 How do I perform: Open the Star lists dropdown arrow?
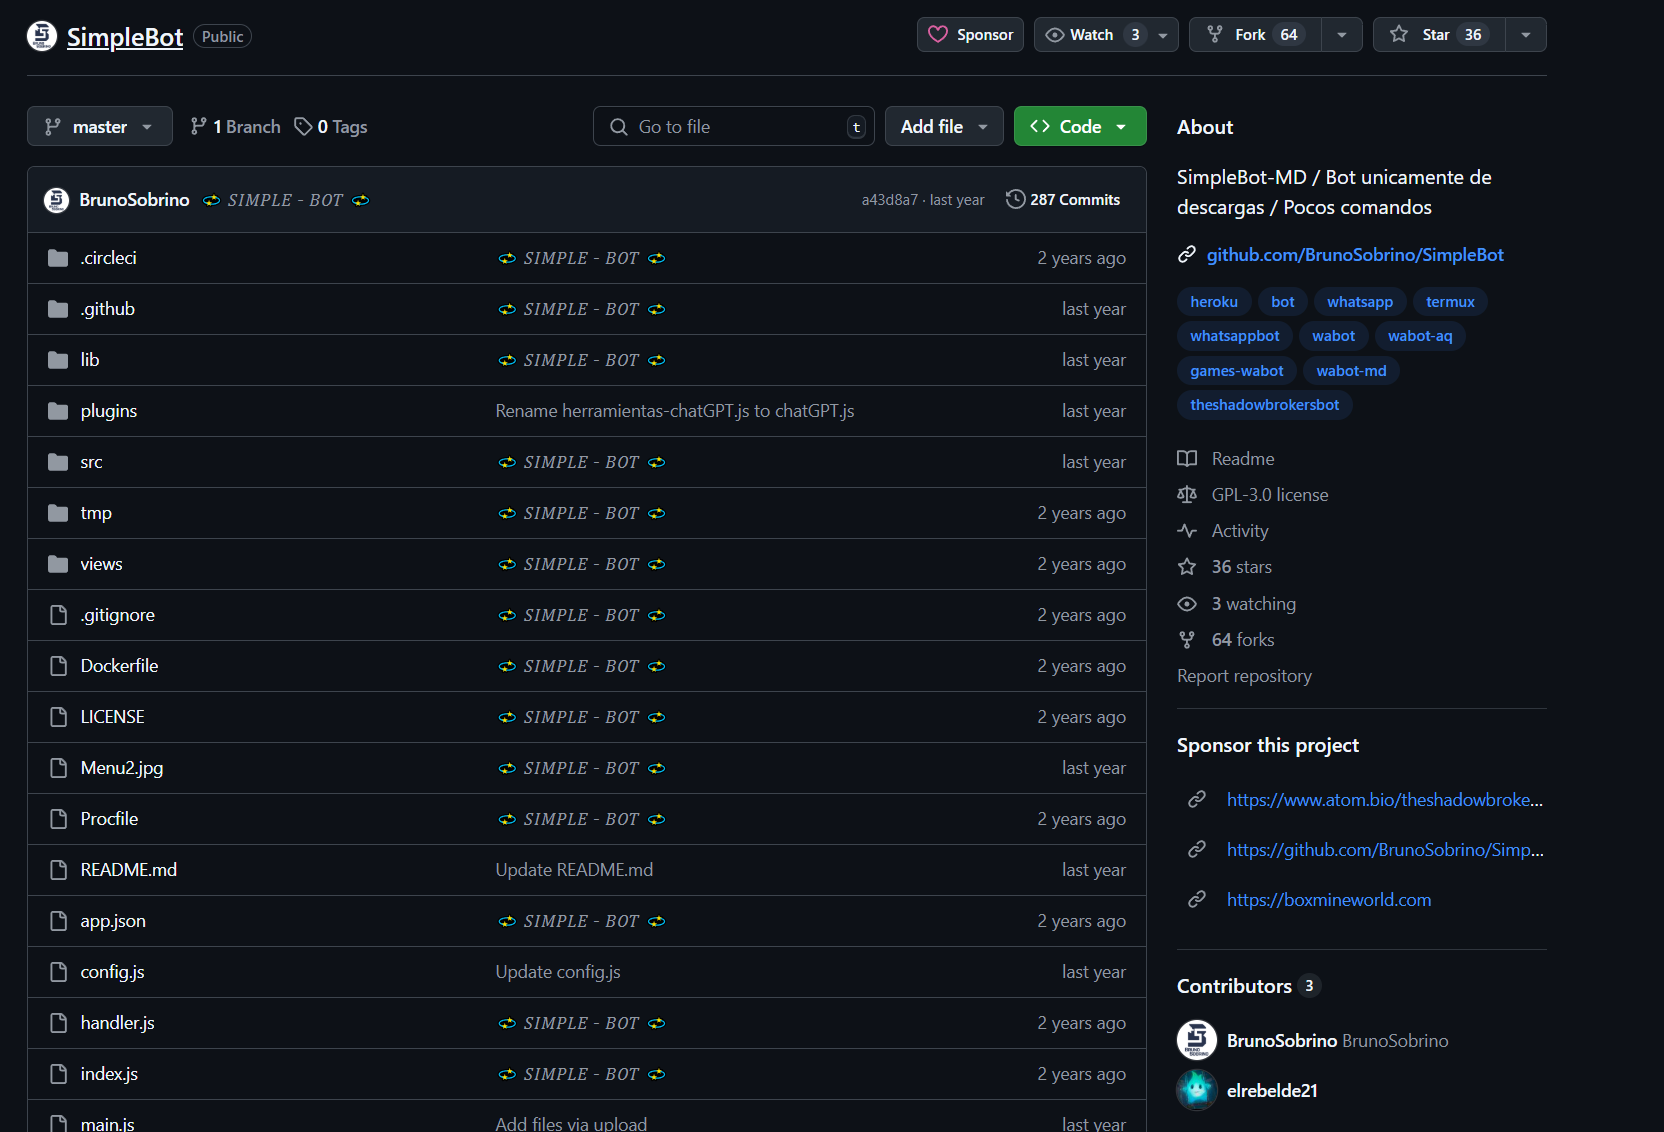pos(1526,35)
